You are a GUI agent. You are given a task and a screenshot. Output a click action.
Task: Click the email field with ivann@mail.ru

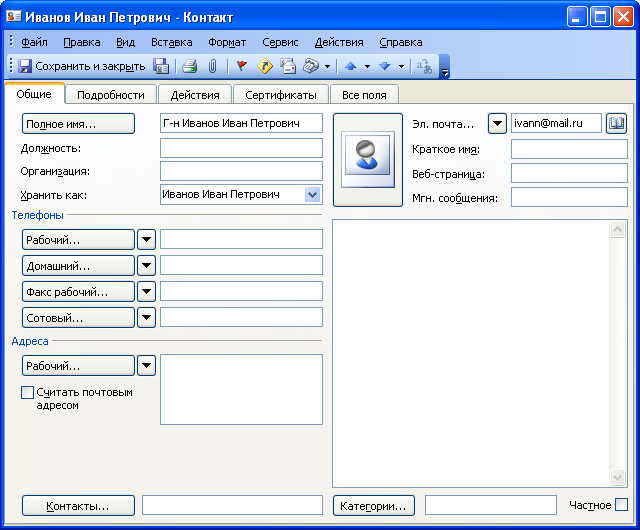click(x=556, y=123)
